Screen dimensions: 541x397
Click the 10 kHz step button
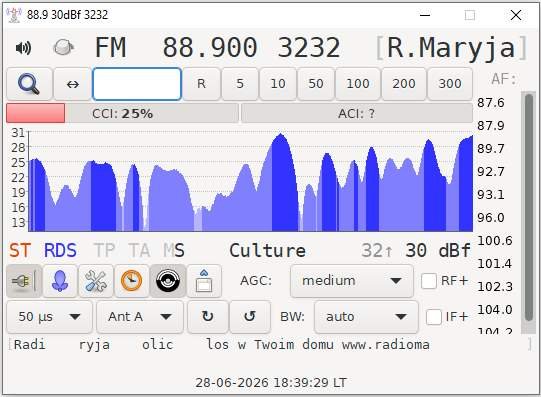click(278, 84)
